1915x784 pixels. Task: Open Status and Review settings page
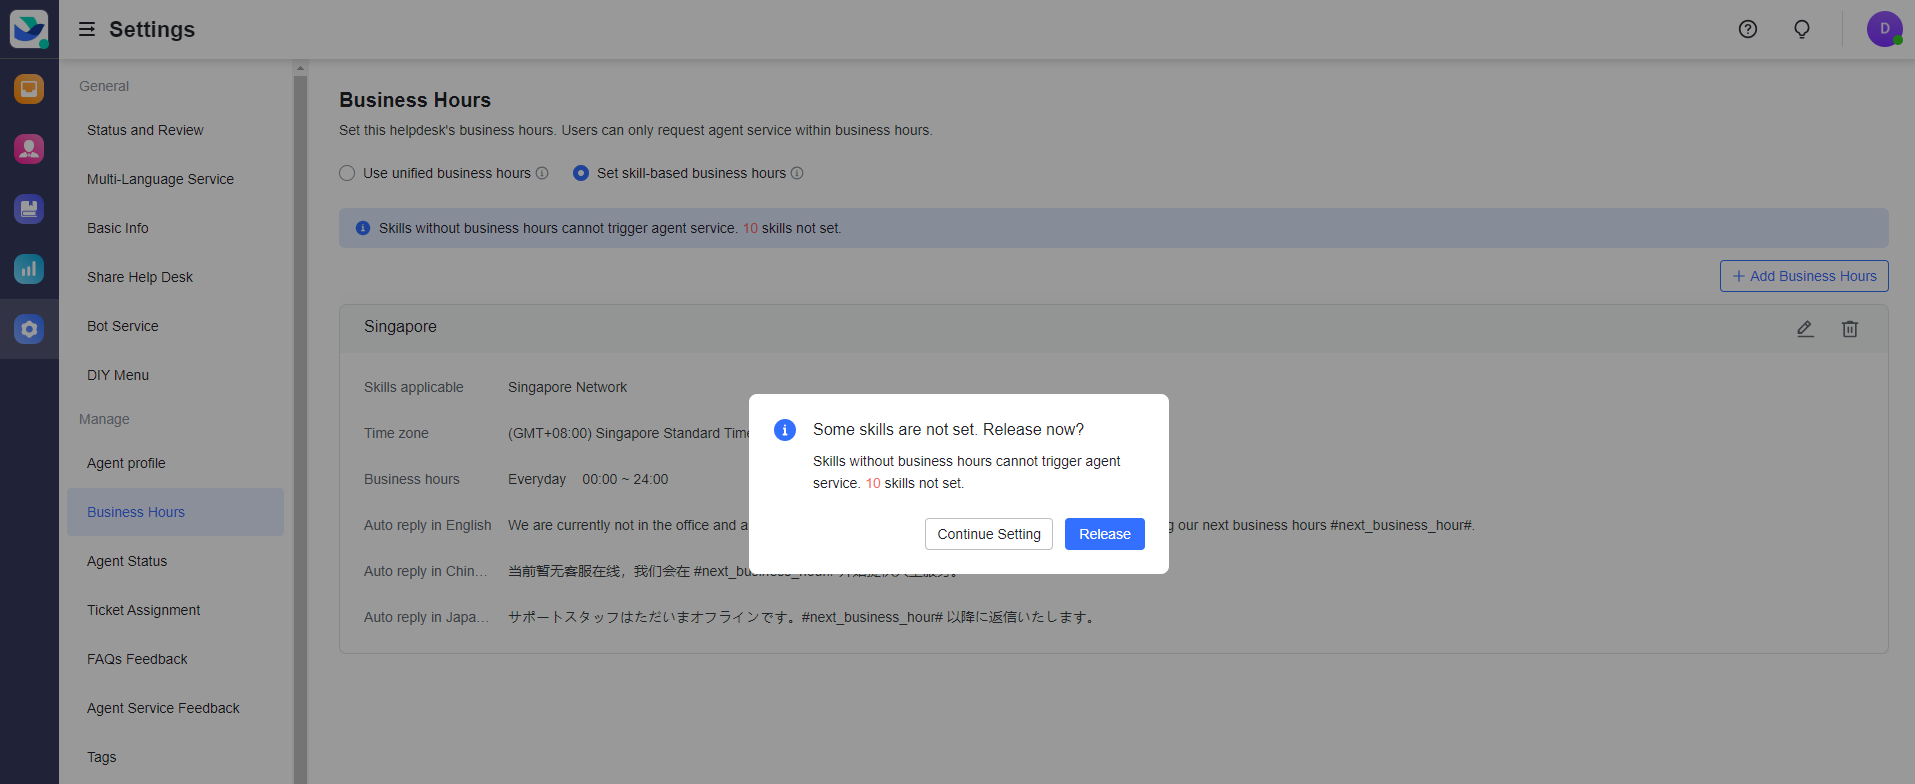pyautogui.click(x=145, y=130)
